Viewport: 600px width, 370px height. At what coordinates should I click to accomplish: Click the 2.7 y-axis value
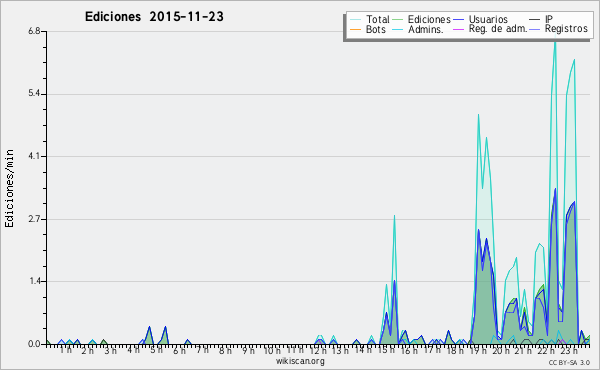34,219
